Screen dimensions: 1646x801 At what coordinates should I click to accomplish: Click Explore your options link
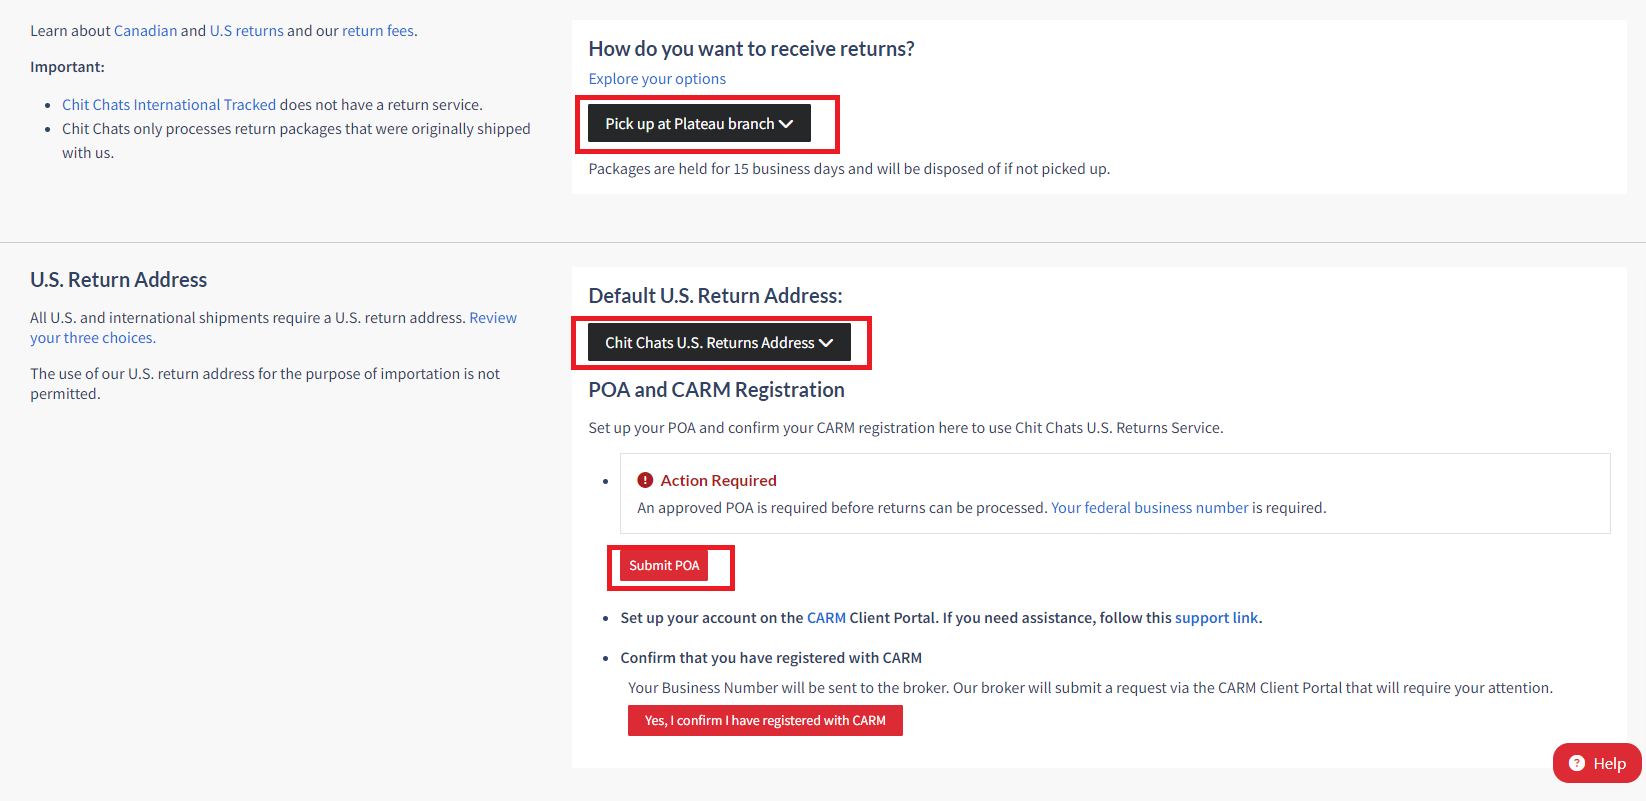[x=657, y=79]
